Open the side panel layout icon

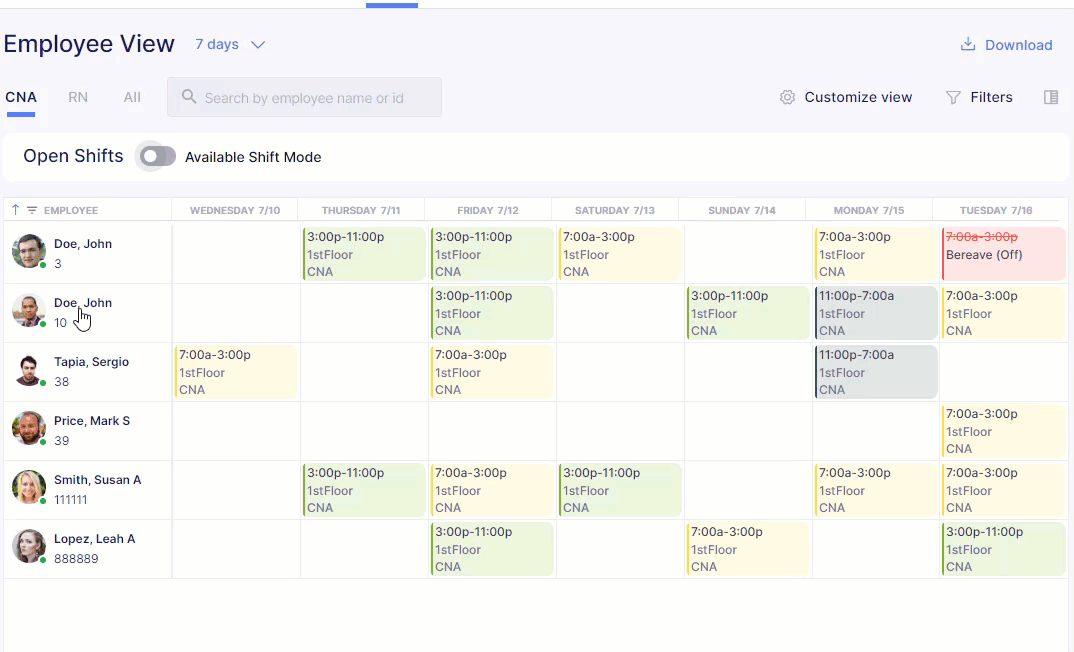[x=1051, y=97]
